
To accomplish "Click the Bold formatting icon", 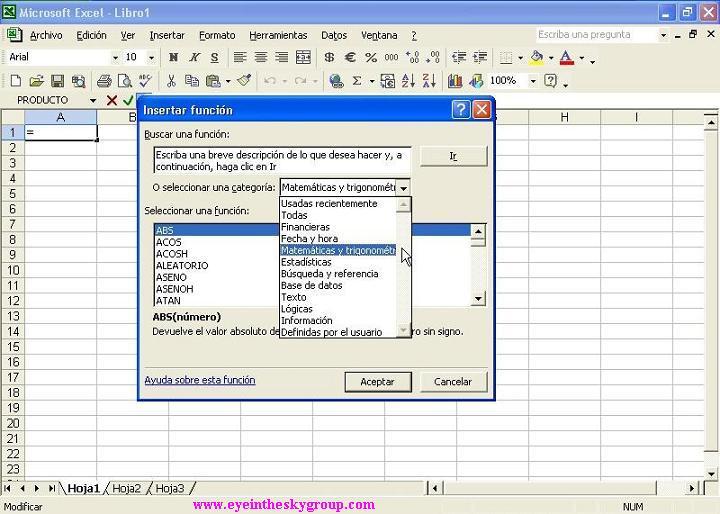I will (x=174, y=58).
